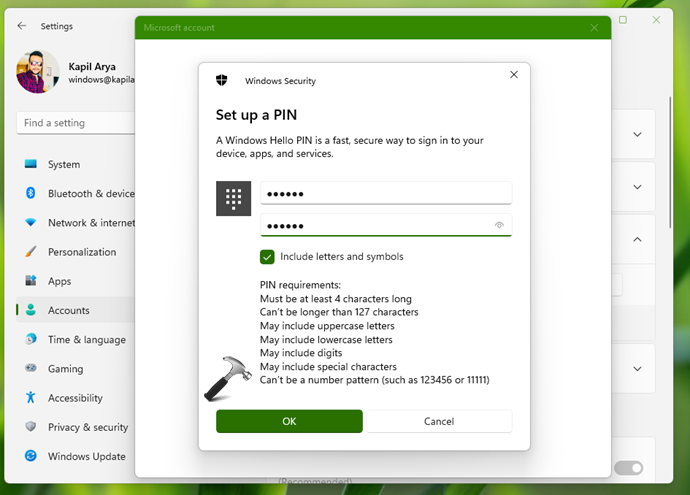Reveal PIN with the eye icon
Screen dimensions: 690x495
pyautogui.click(x=499, y=226)
